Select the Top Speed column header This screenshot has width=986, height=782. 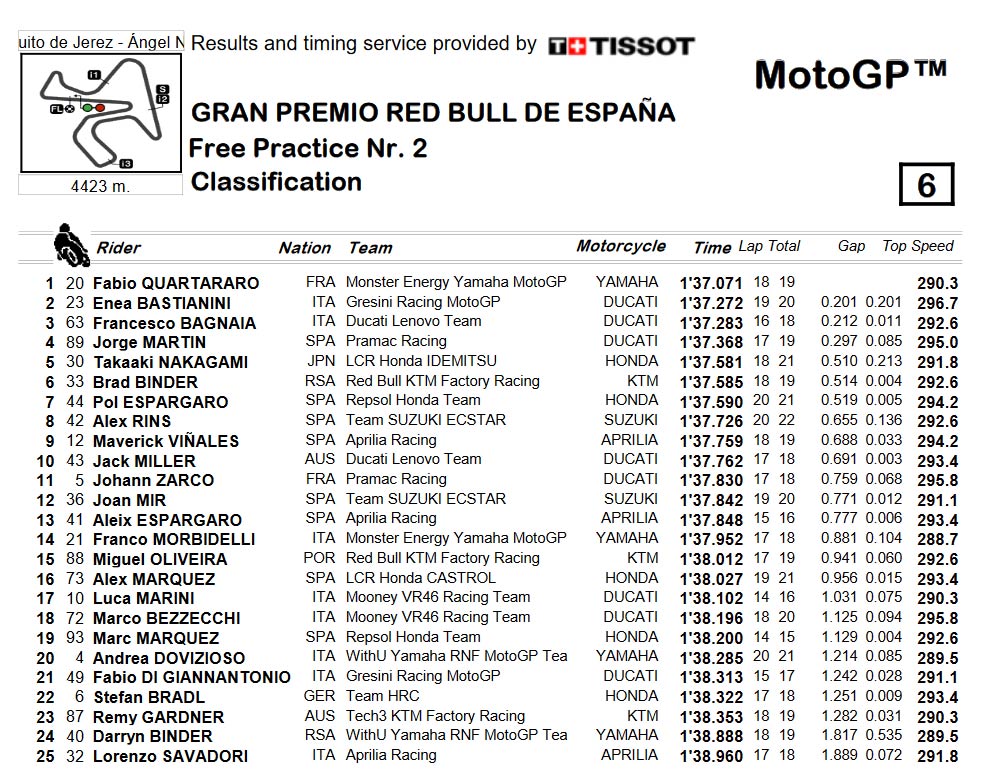coord(918,246)
